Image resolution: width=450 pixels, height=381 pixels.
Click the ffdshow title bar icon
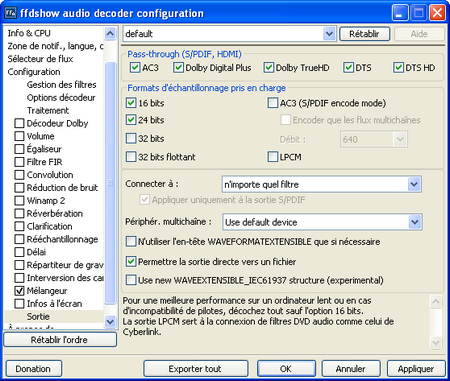(10, 13)
